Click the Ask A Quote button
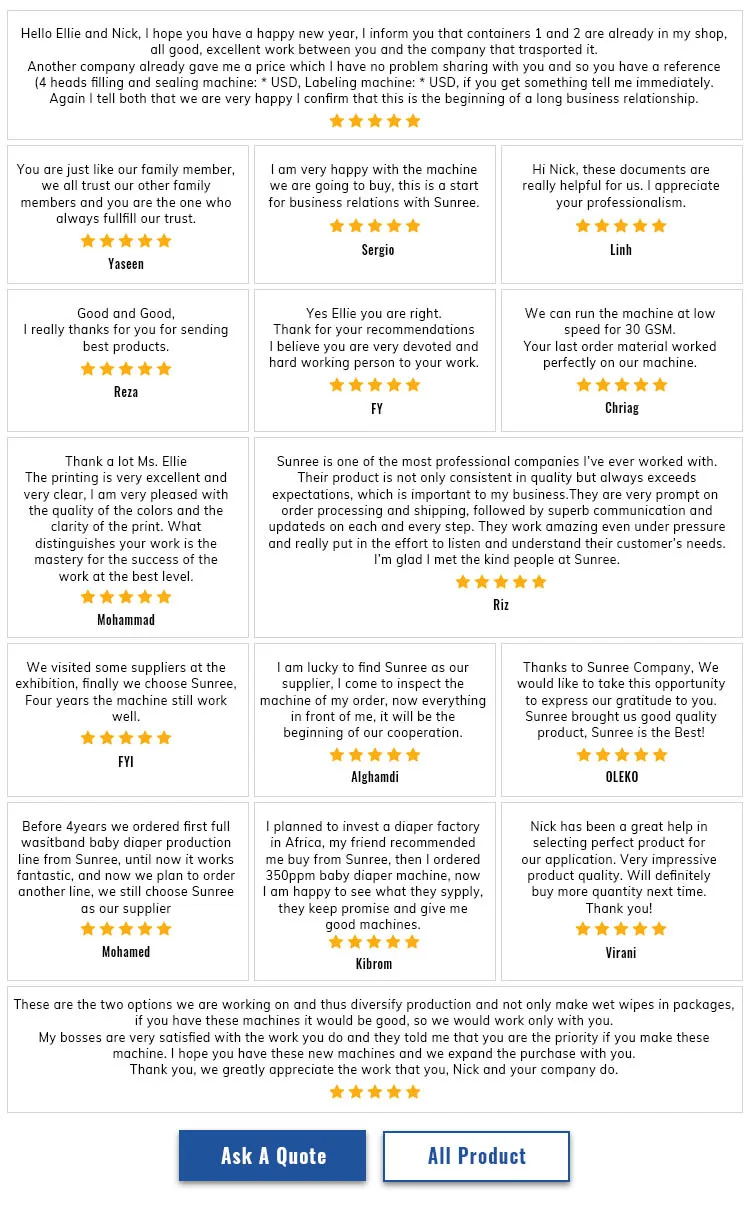Viewport: 750px width, 1212px height. [272, 1156]
